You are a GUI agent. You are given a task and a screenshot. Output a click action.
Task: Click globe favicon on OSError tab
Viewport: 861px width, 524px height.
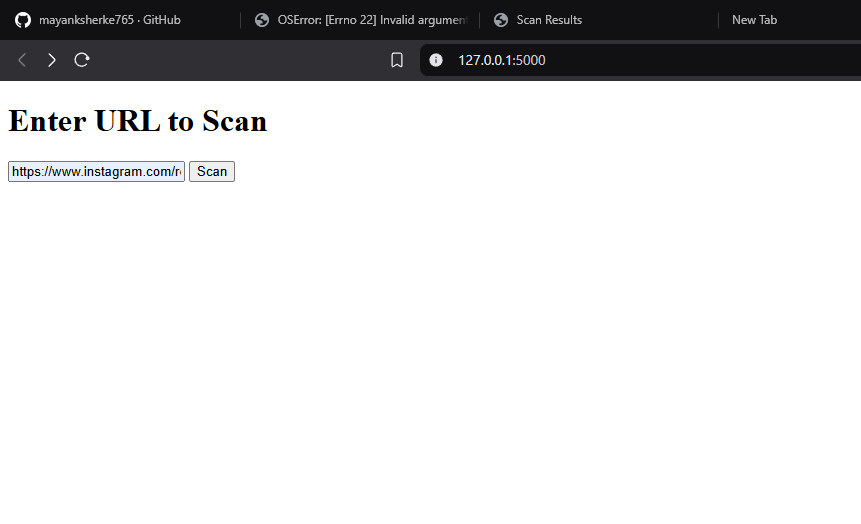point(262,20)
